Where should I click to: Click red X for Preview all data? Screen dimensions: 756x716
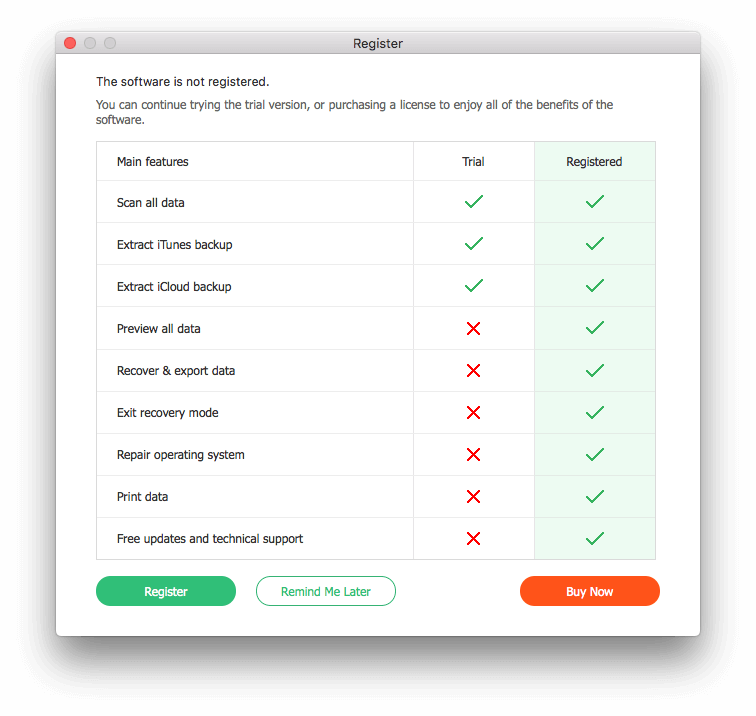tap(473, 328)
